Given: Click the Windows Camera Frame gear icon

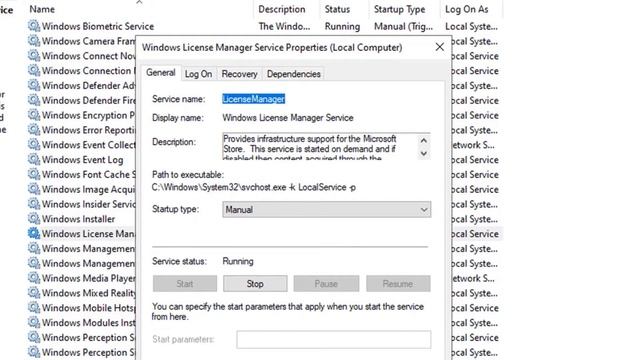Looking at the screenshot, I should tap(34, 41).
